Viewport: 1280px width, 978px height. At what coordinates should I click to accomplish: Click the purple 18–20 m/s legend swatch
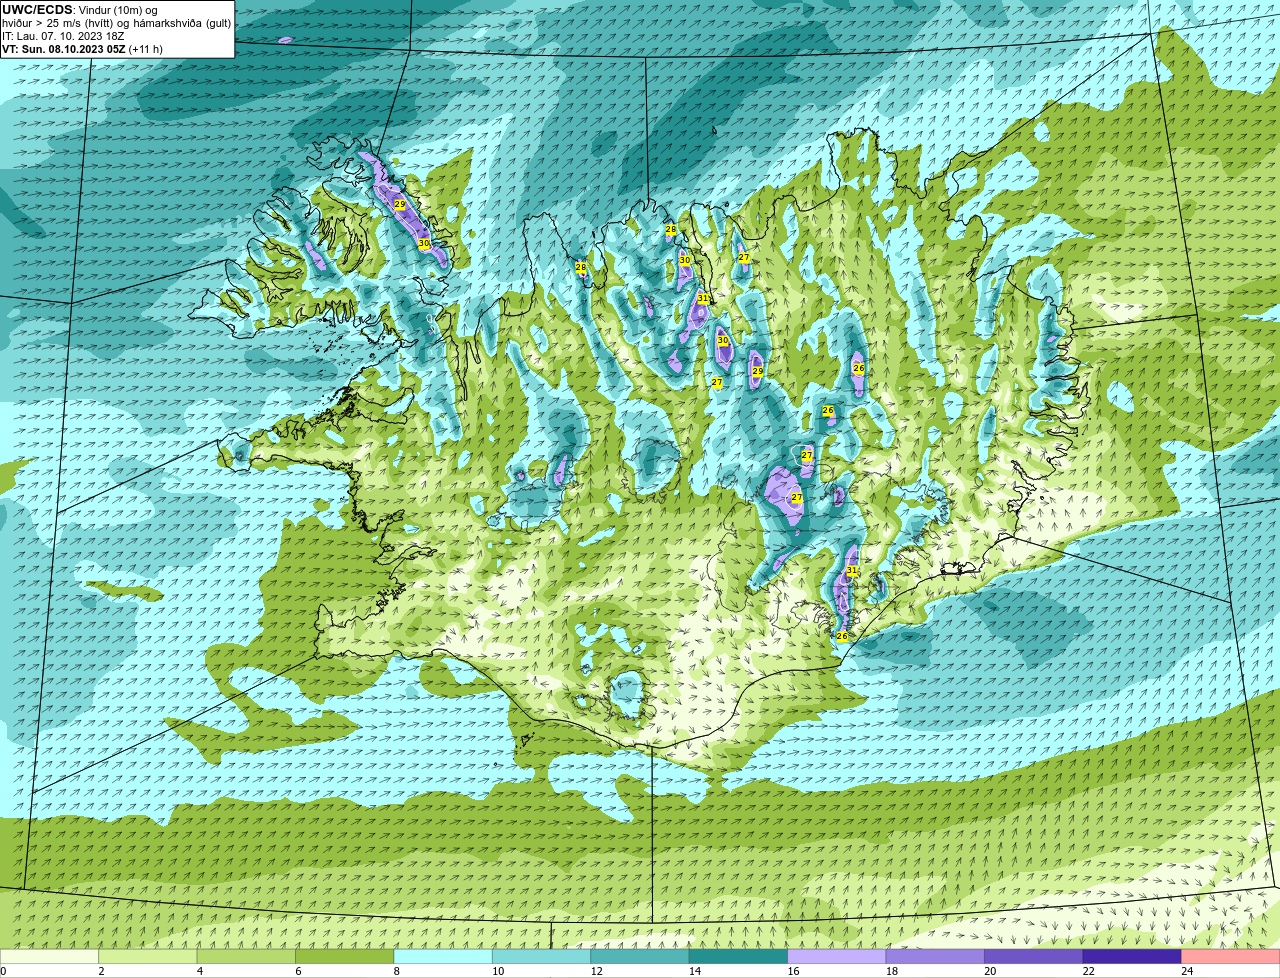coord(936,956)
